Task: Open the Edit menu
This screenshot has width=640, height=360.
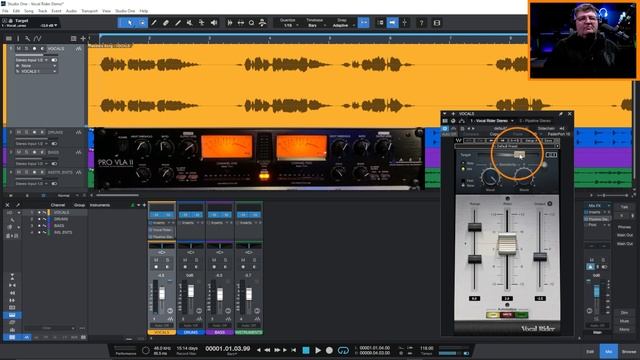Action: click(x=16, y=11)
